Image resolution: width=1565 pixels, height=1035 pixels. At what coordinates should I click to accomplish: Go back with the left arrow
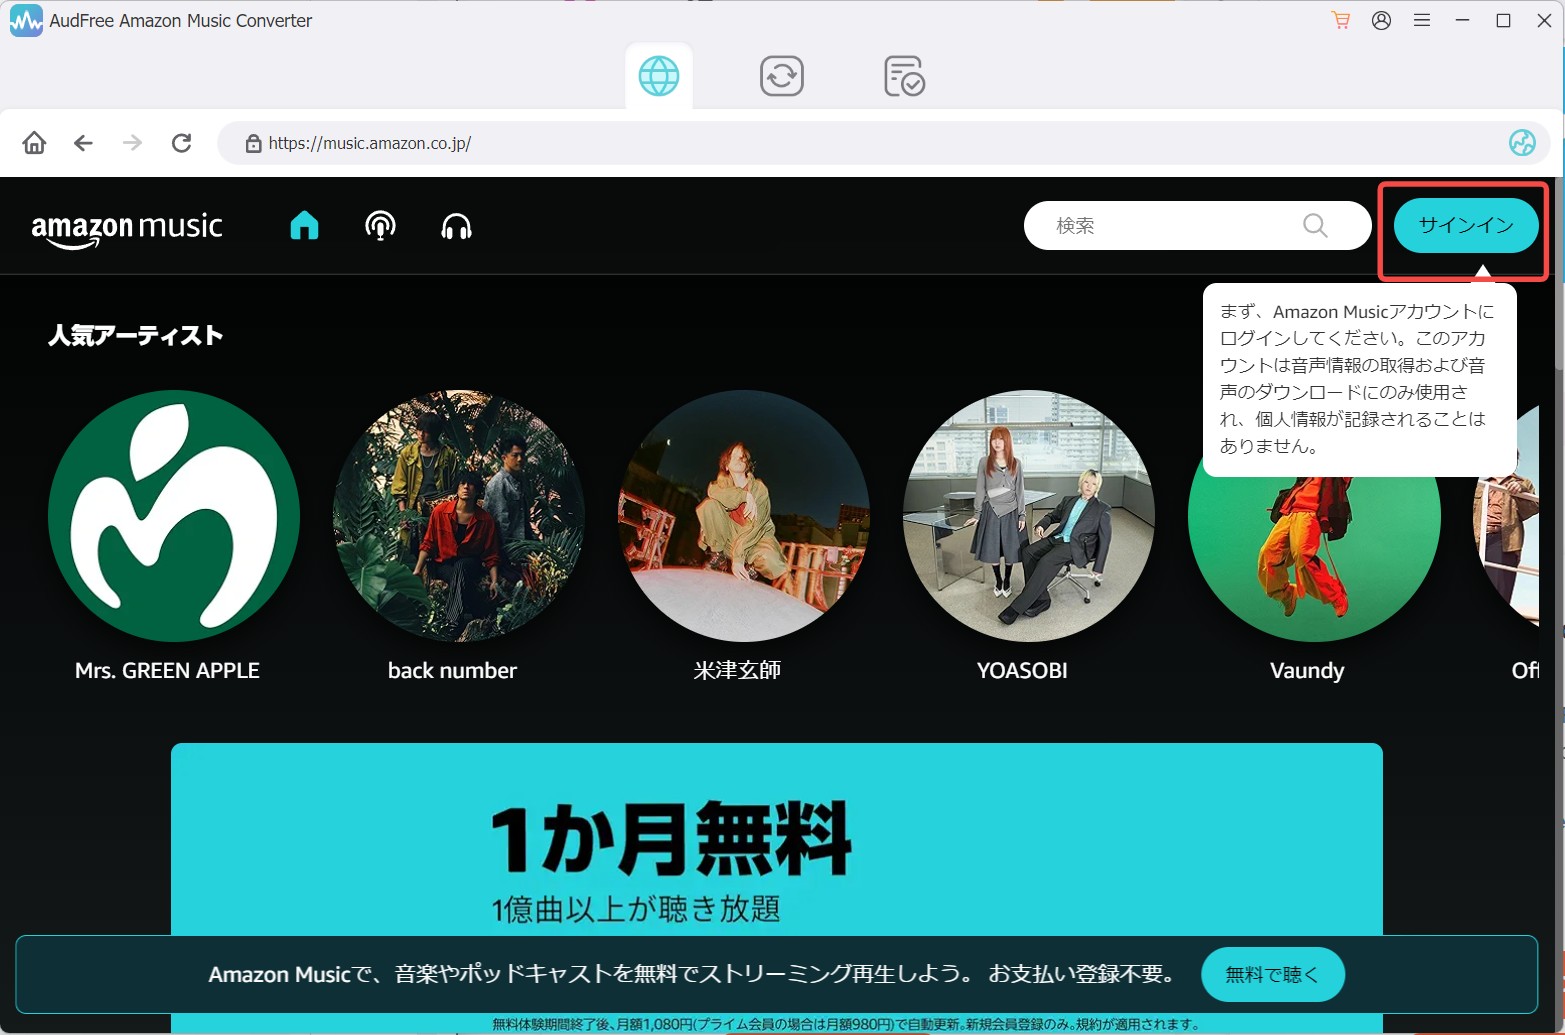pos(83,143)
